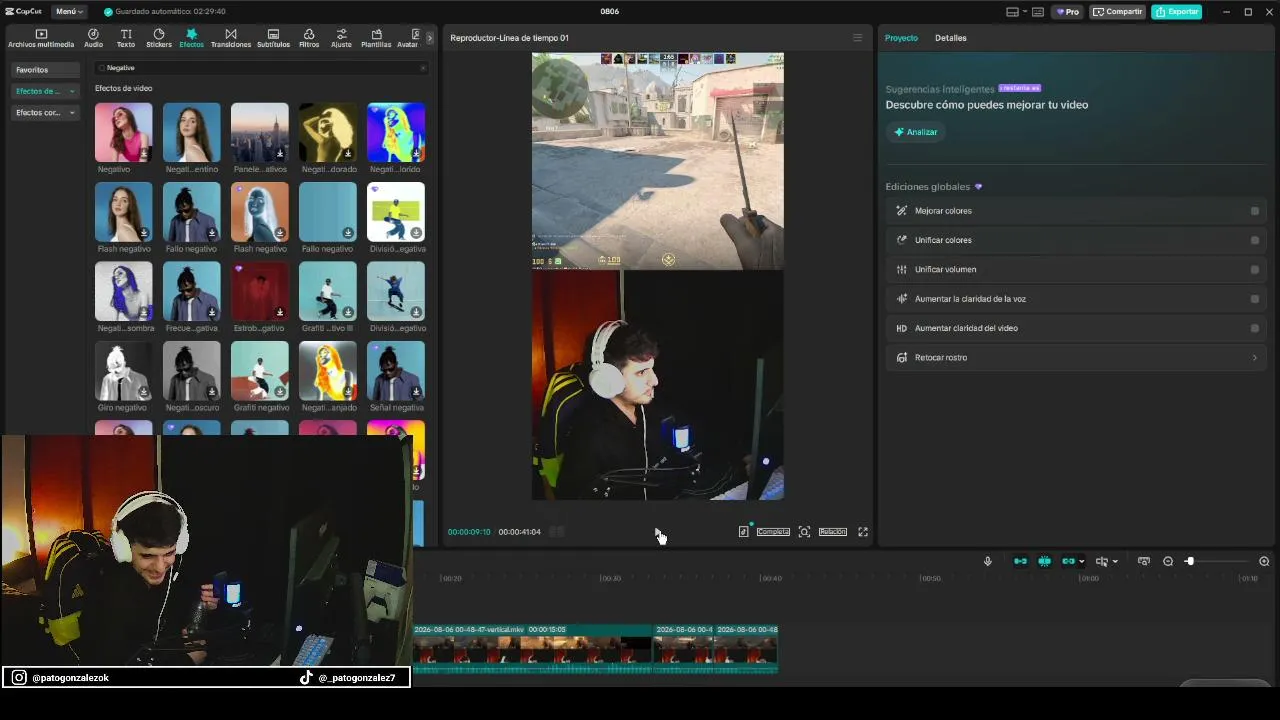Screen dimensions: 1280x720
Task: Open the Filtros panel
Action: [x=309, y=38]
